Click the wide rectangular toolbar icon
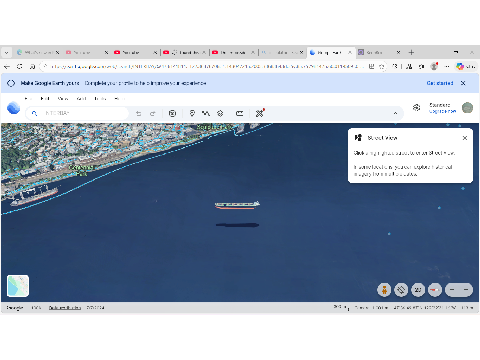 coord(239,114)
